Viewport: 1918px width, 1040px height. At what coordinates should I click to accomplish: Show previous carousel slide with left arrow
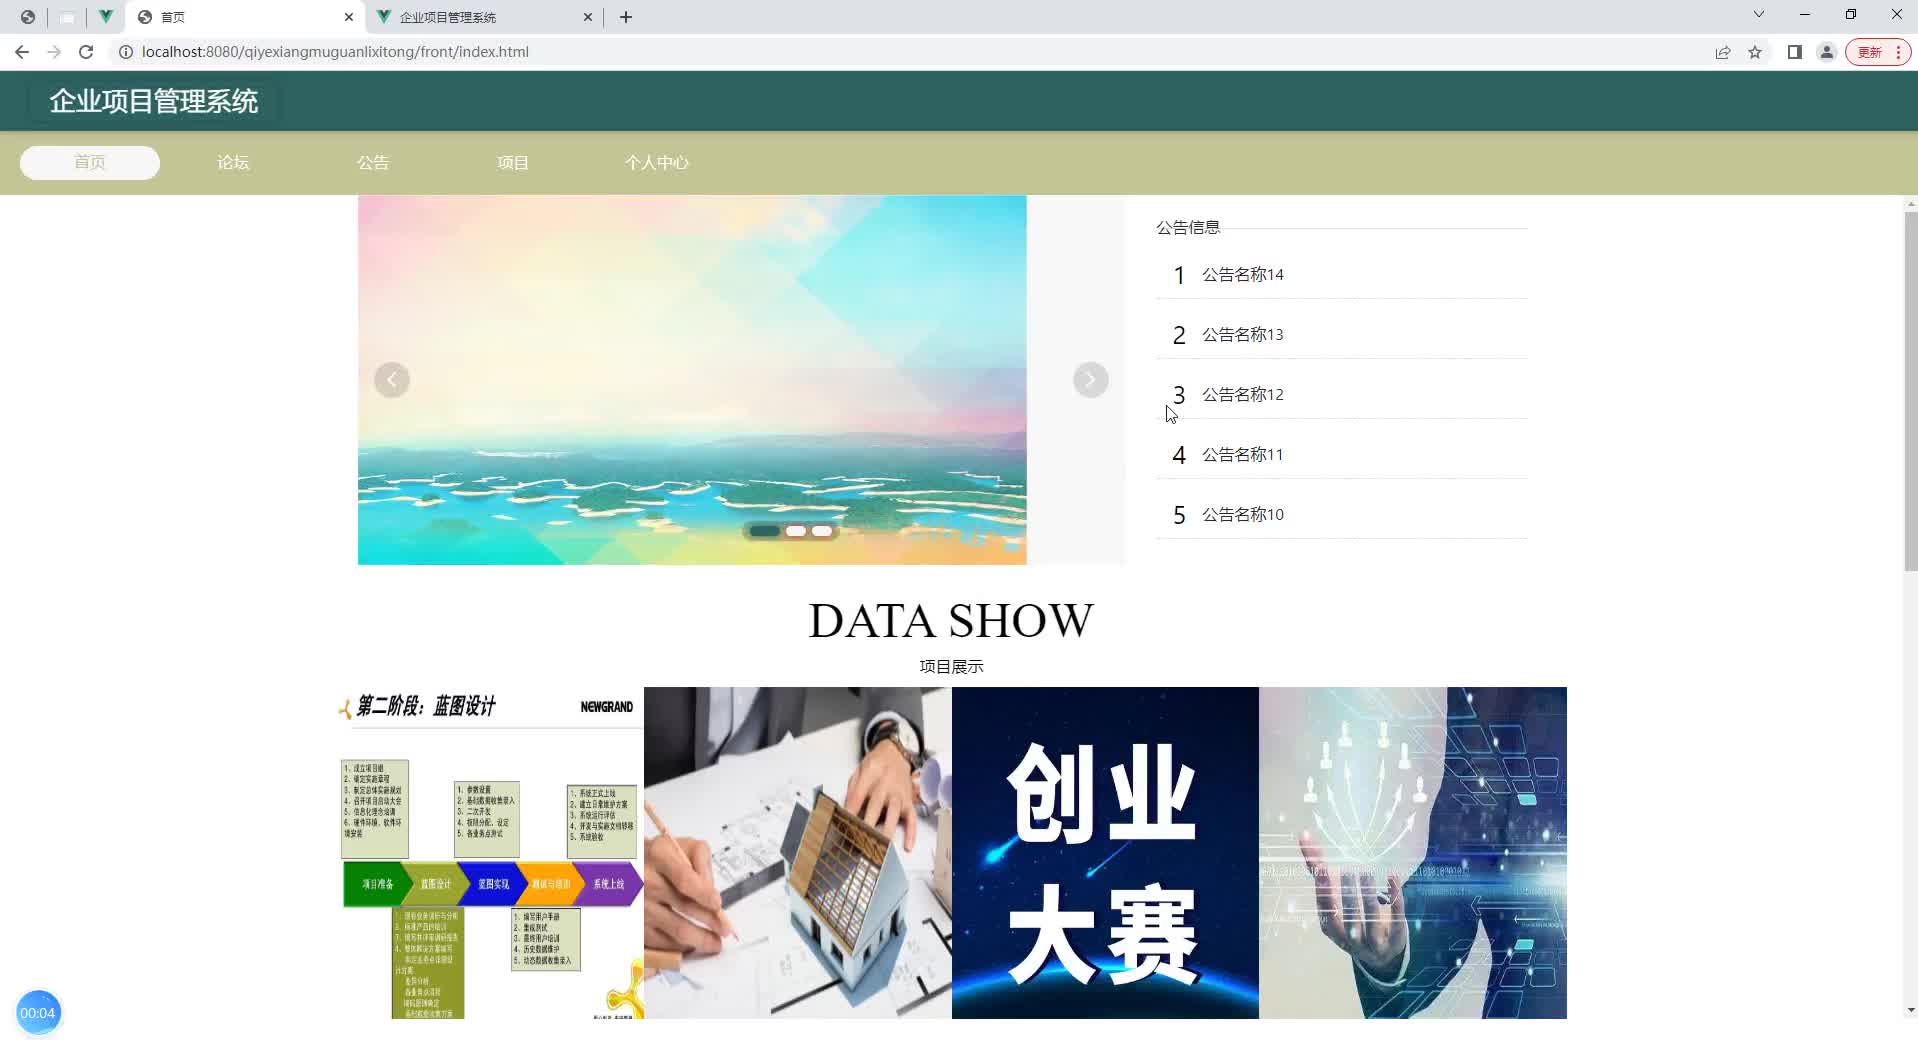392,380
